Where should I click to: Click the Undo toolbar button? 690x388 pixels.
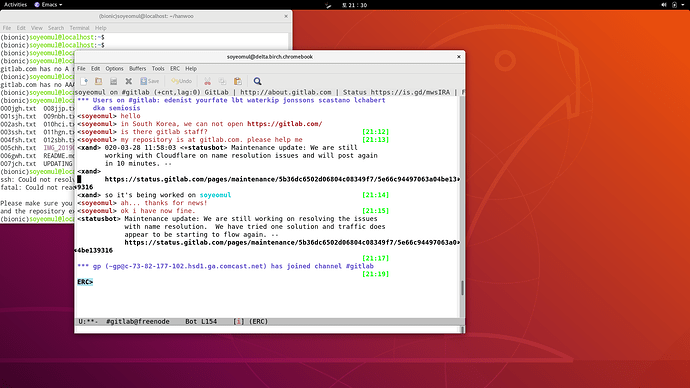(x=181, y=81)
